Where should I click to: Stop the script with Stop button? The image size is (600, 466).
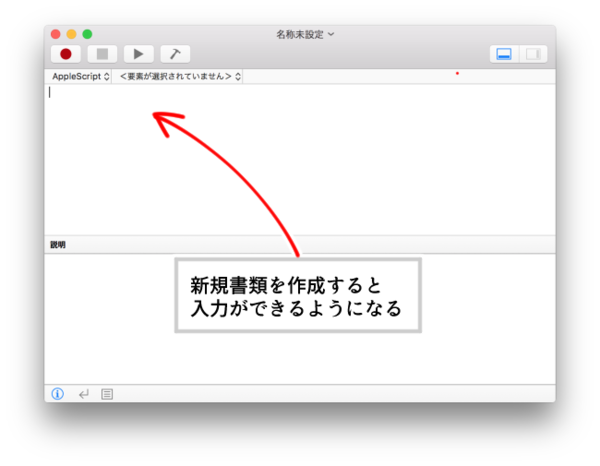tap(102, 54)
